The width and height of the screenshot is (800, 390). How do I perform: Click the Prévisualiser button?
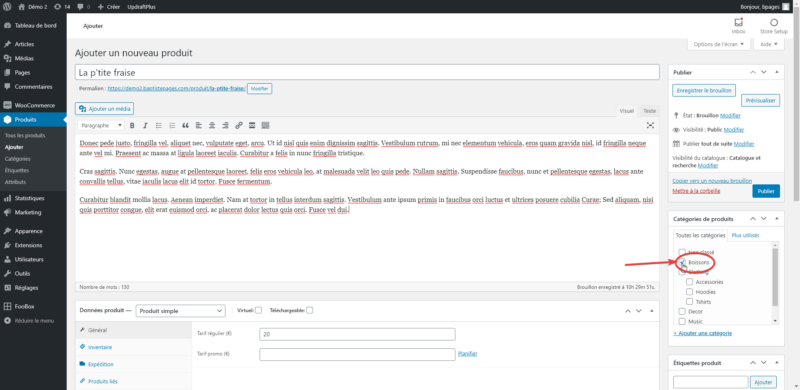click(760, 101)
